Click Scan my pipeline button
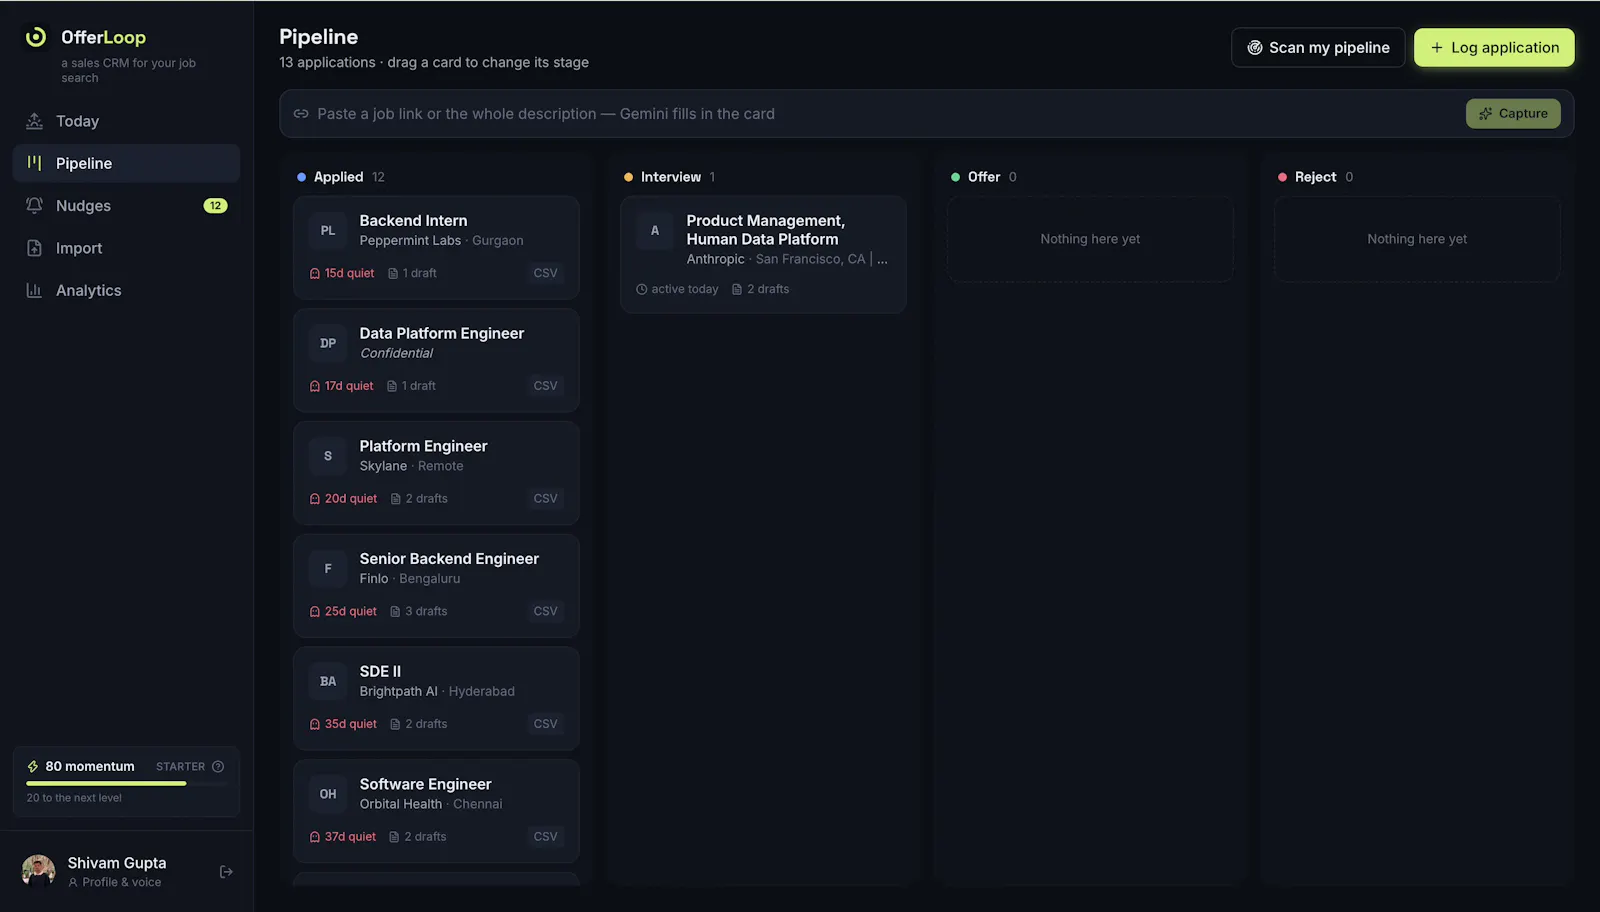1600x912 pixels. 1318,47
